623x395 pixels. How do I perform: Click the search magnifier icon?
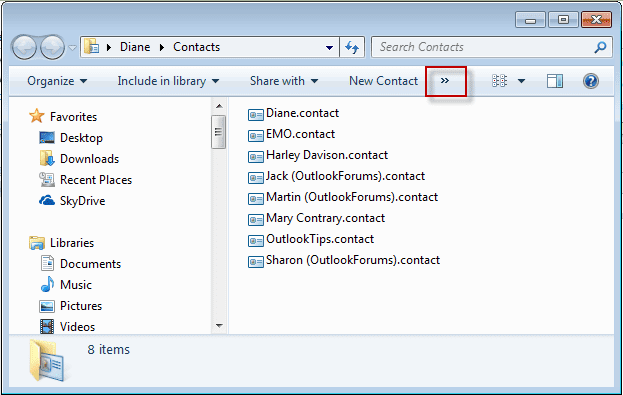pyautogui.click(x=600, y=47)
